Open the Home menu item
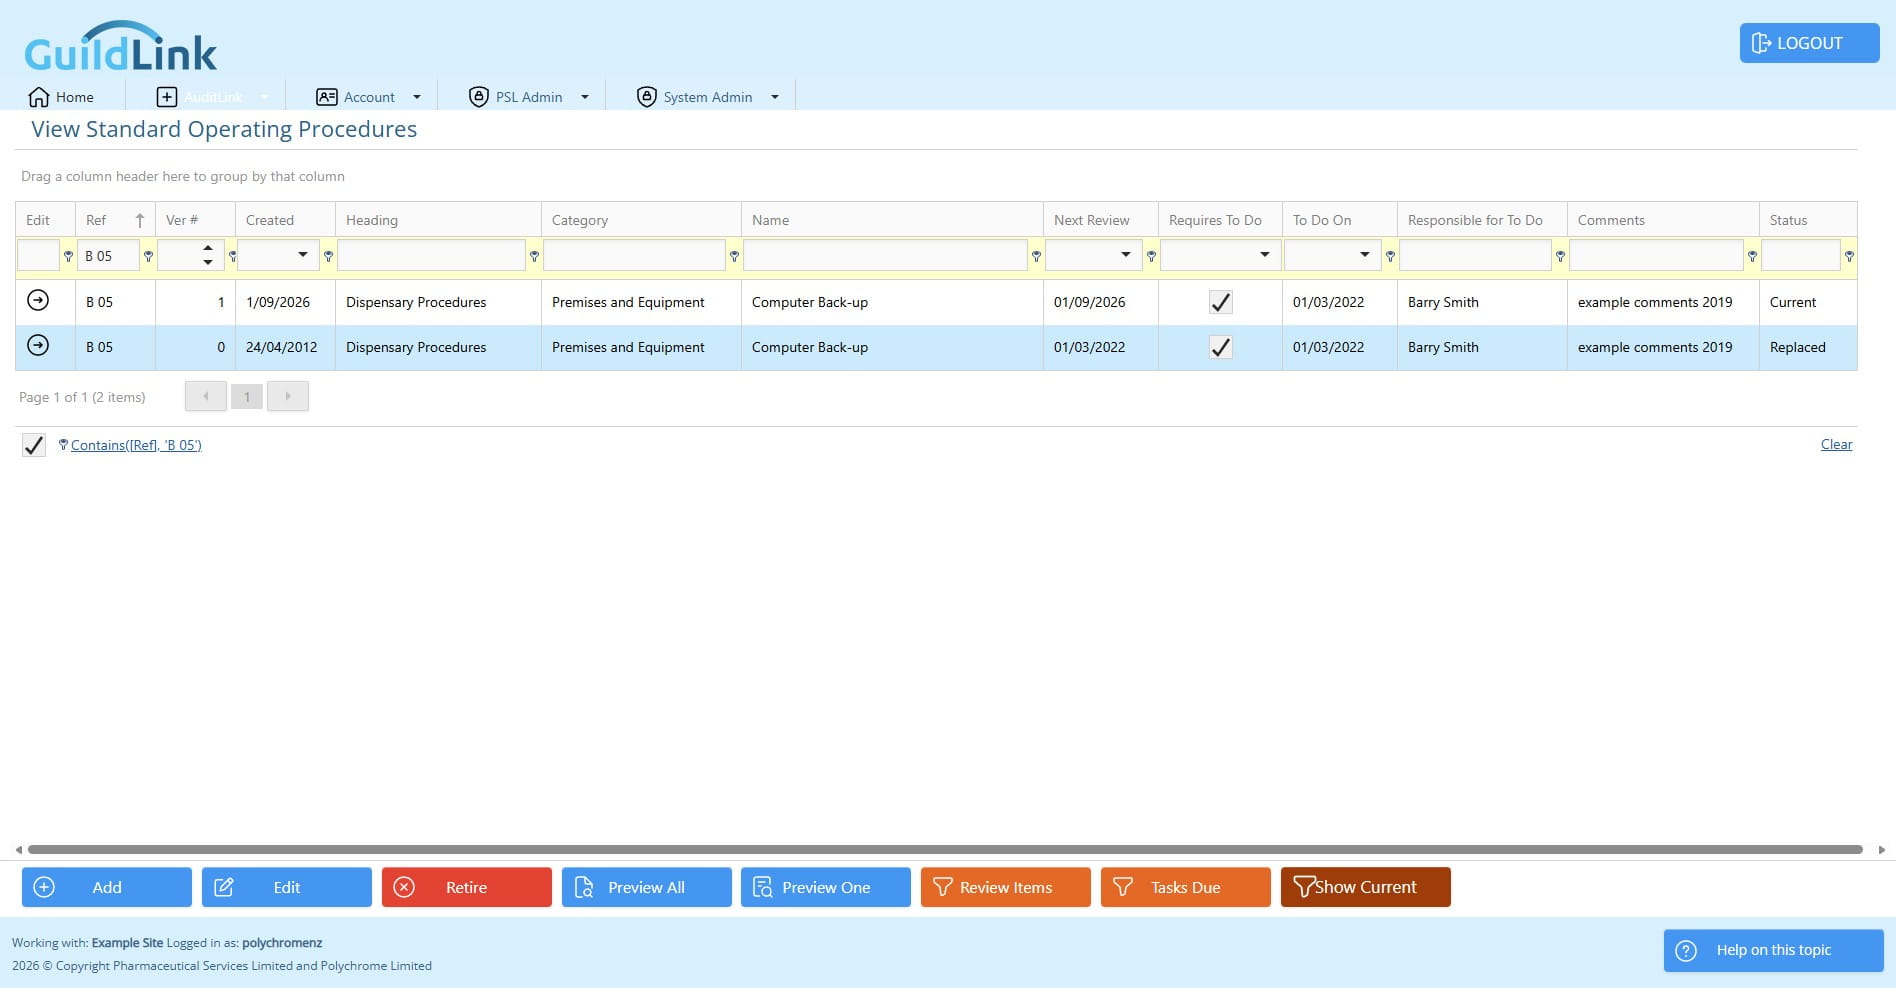The width and height of the screenshot is (1896, 988). [62, 97]
